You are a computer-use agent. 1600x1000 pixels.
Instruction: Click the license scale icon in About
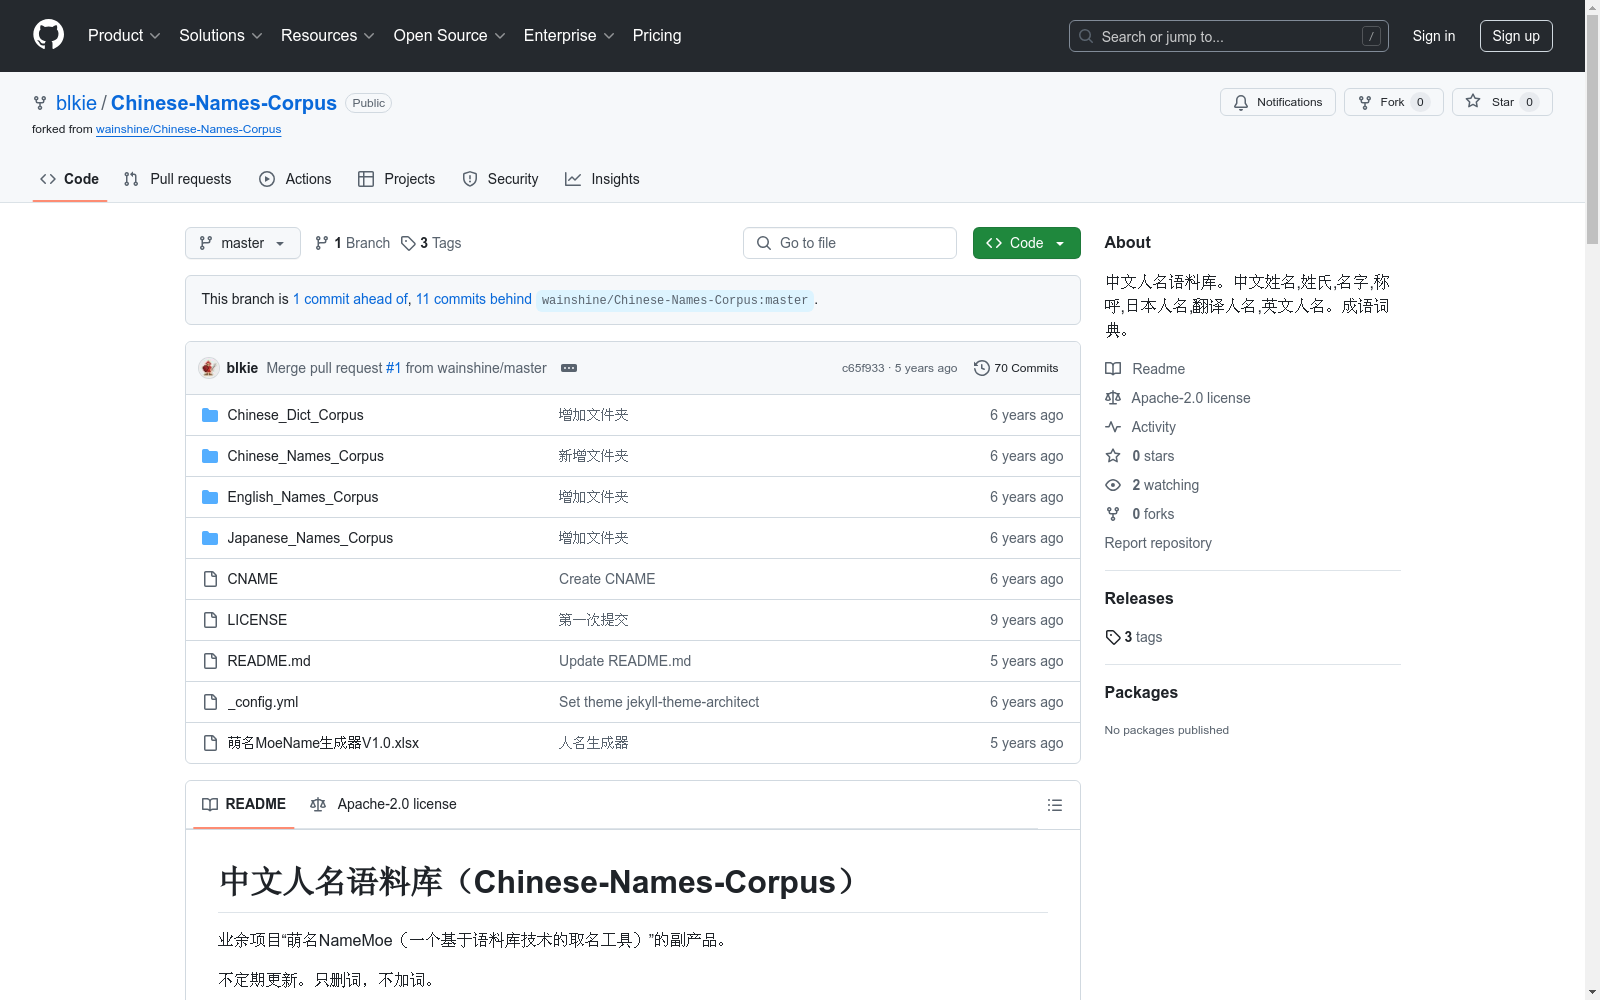click(x=1113, y=398)
